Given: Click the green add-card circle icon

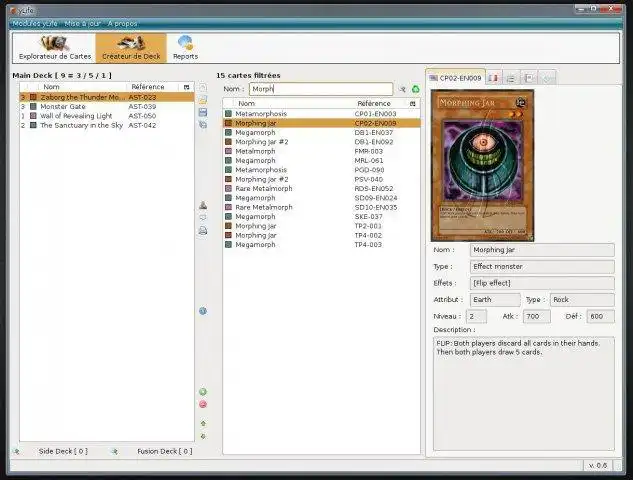Looking at the screenshot, I should (203, 392).
